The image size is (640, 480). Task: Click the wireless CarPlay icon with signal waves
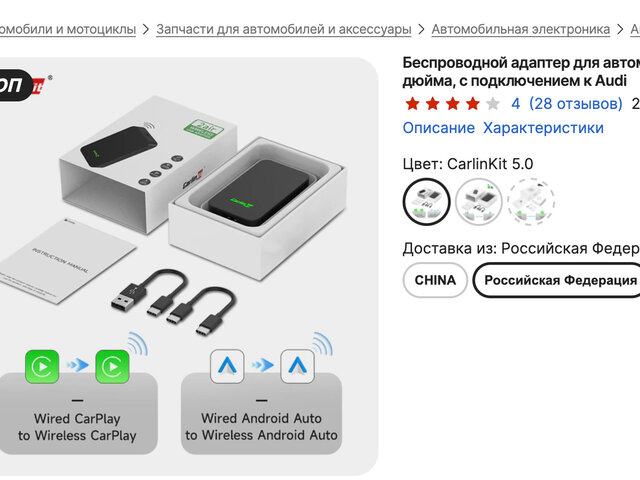[x=113, y=367]
